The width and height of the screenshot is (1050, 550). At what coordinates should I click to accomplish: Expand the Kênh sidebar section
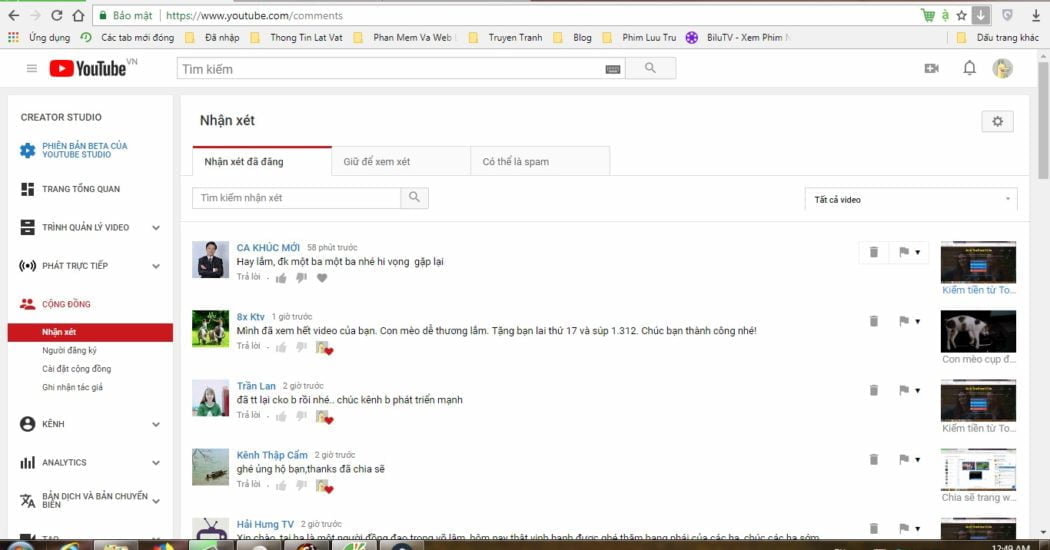156,424
